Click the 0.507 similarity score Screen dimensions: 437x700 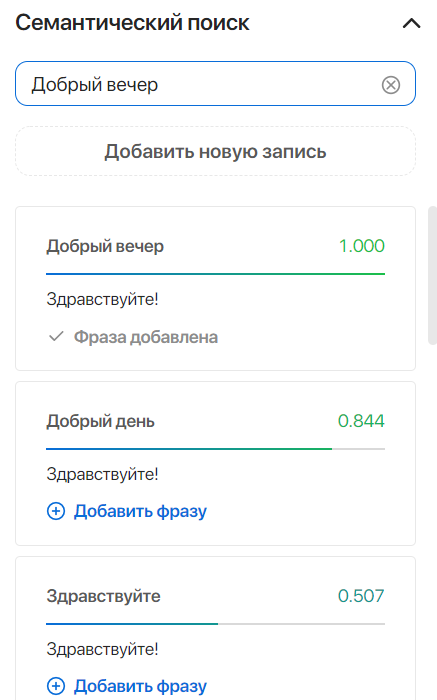[x=361, y=596]
